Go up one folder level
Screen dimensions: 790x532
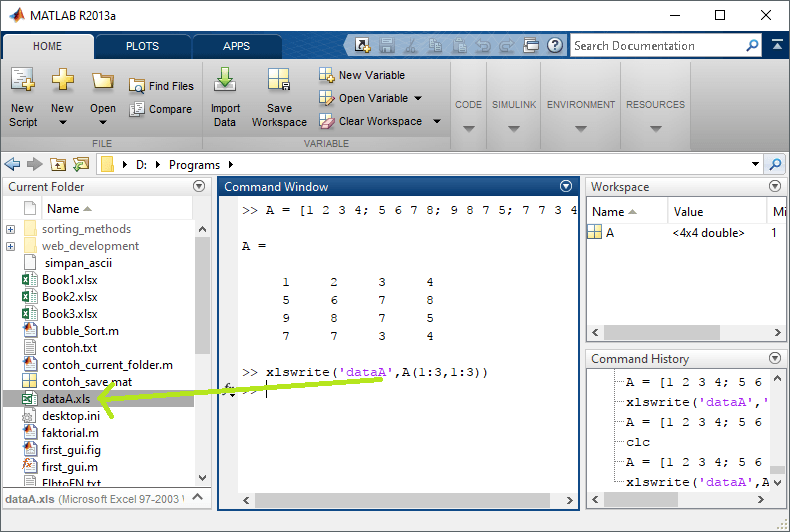[x=58, y=164]
